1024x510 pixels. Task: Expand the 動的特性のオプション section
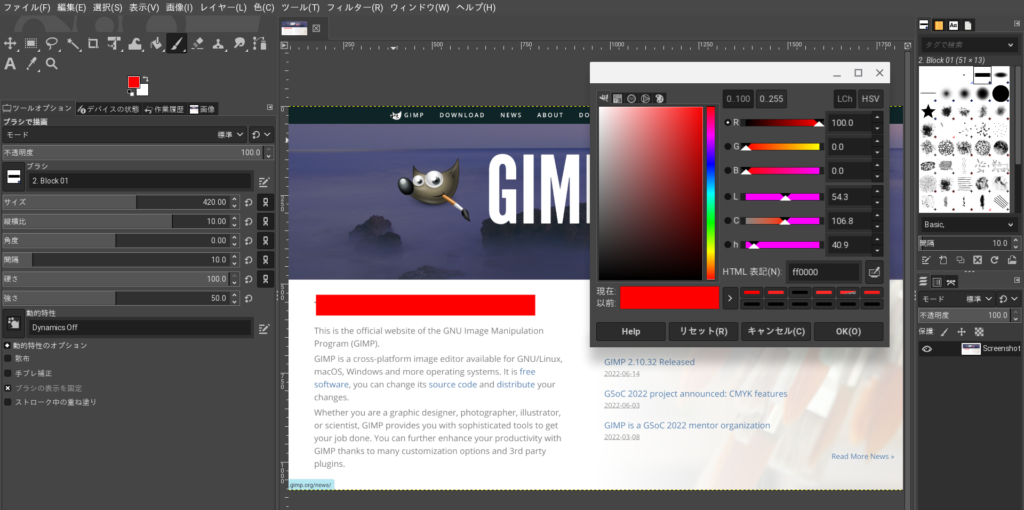(7, 345)
